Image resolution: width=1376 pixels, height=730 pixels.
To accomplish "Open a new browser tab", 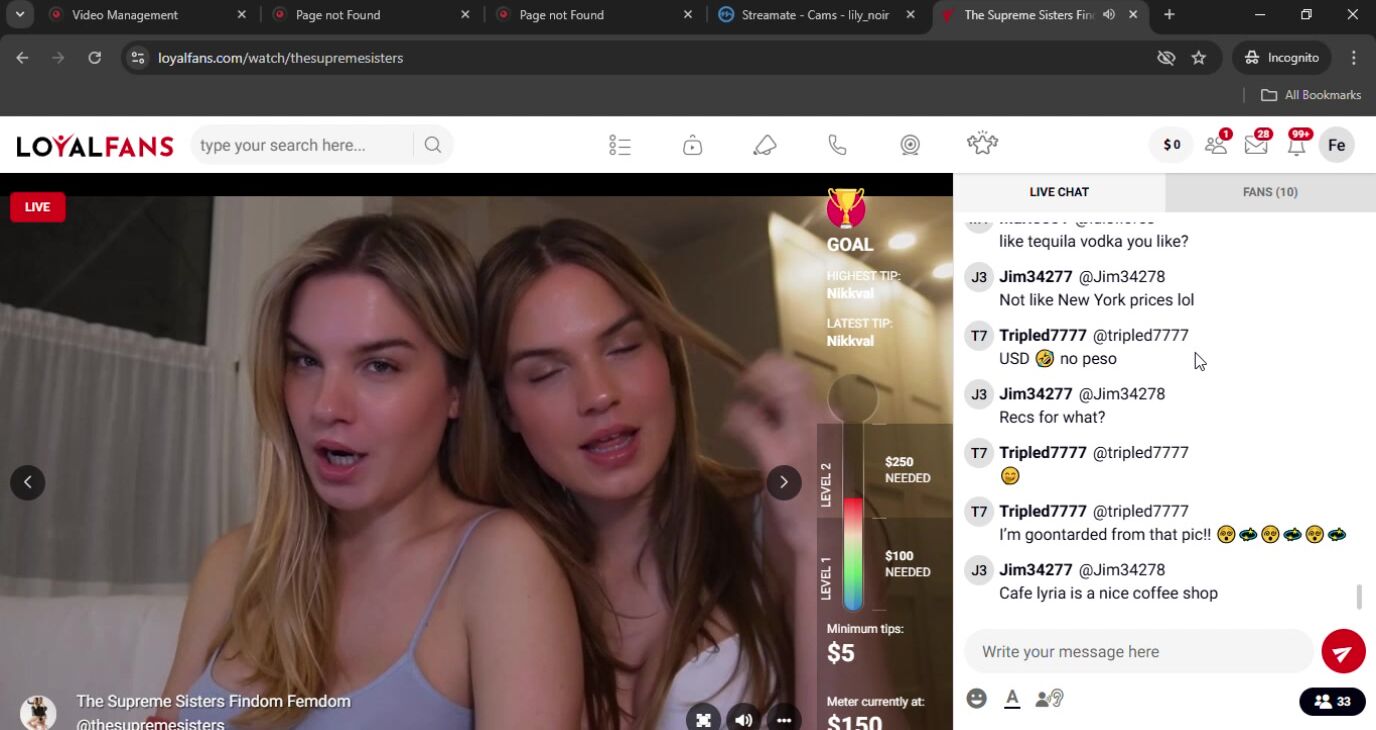I will click(1169, 15).
